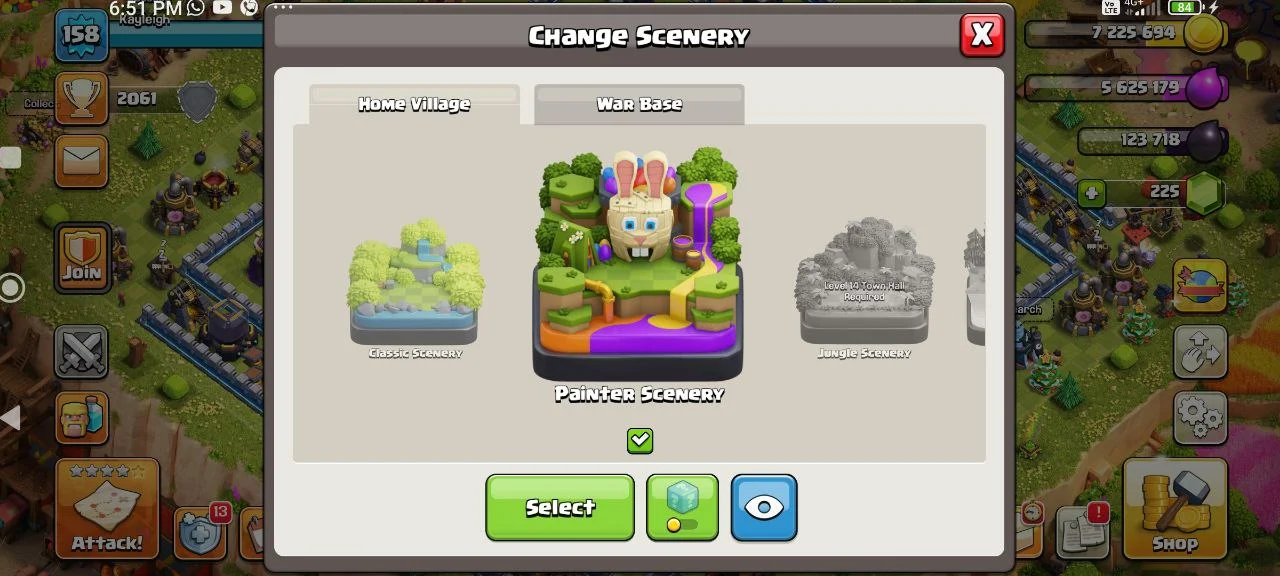Open the Shop hammer icon
Screen dimensions: 1280x576
point(1175,508)
